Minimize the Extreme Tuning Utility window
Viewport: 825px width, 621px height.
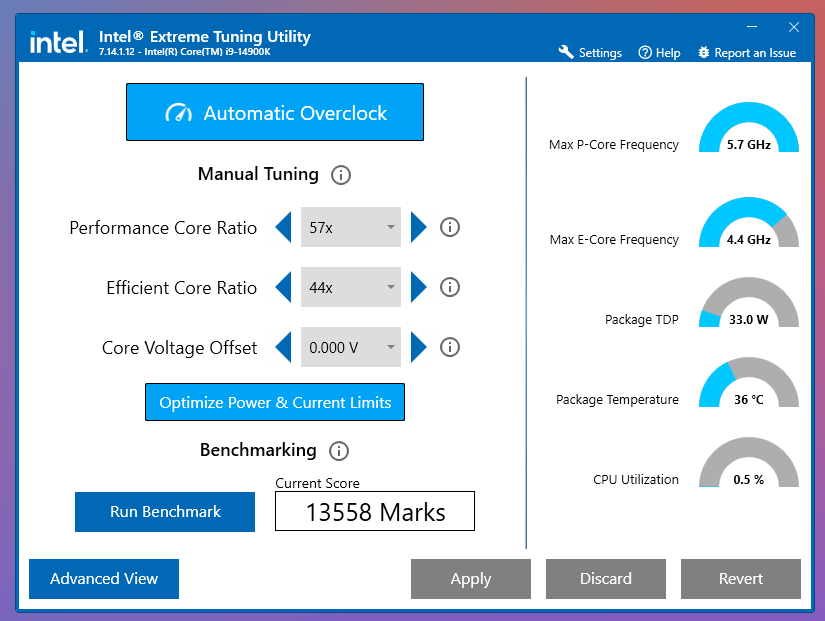752,27
